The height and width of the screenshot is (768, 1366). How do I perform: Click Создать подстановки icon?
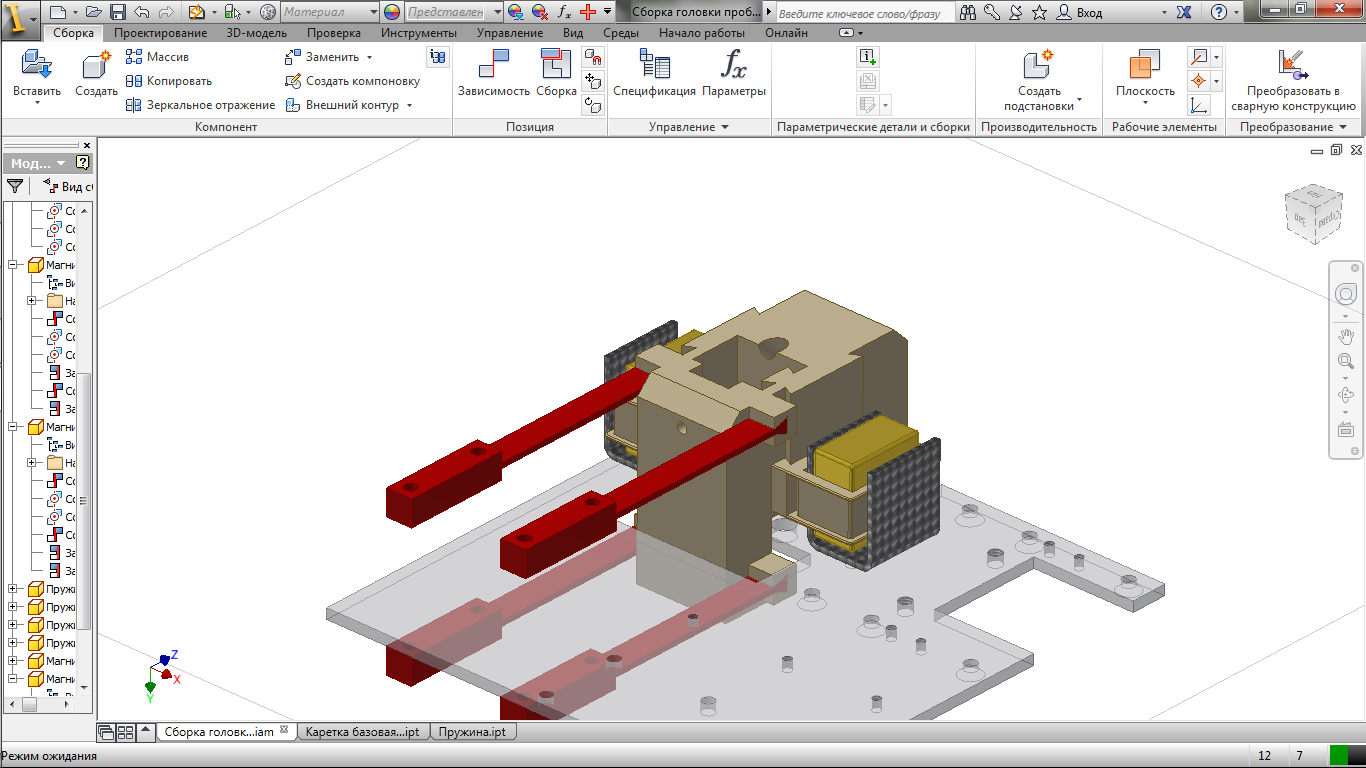click(x=1038, y=68)
